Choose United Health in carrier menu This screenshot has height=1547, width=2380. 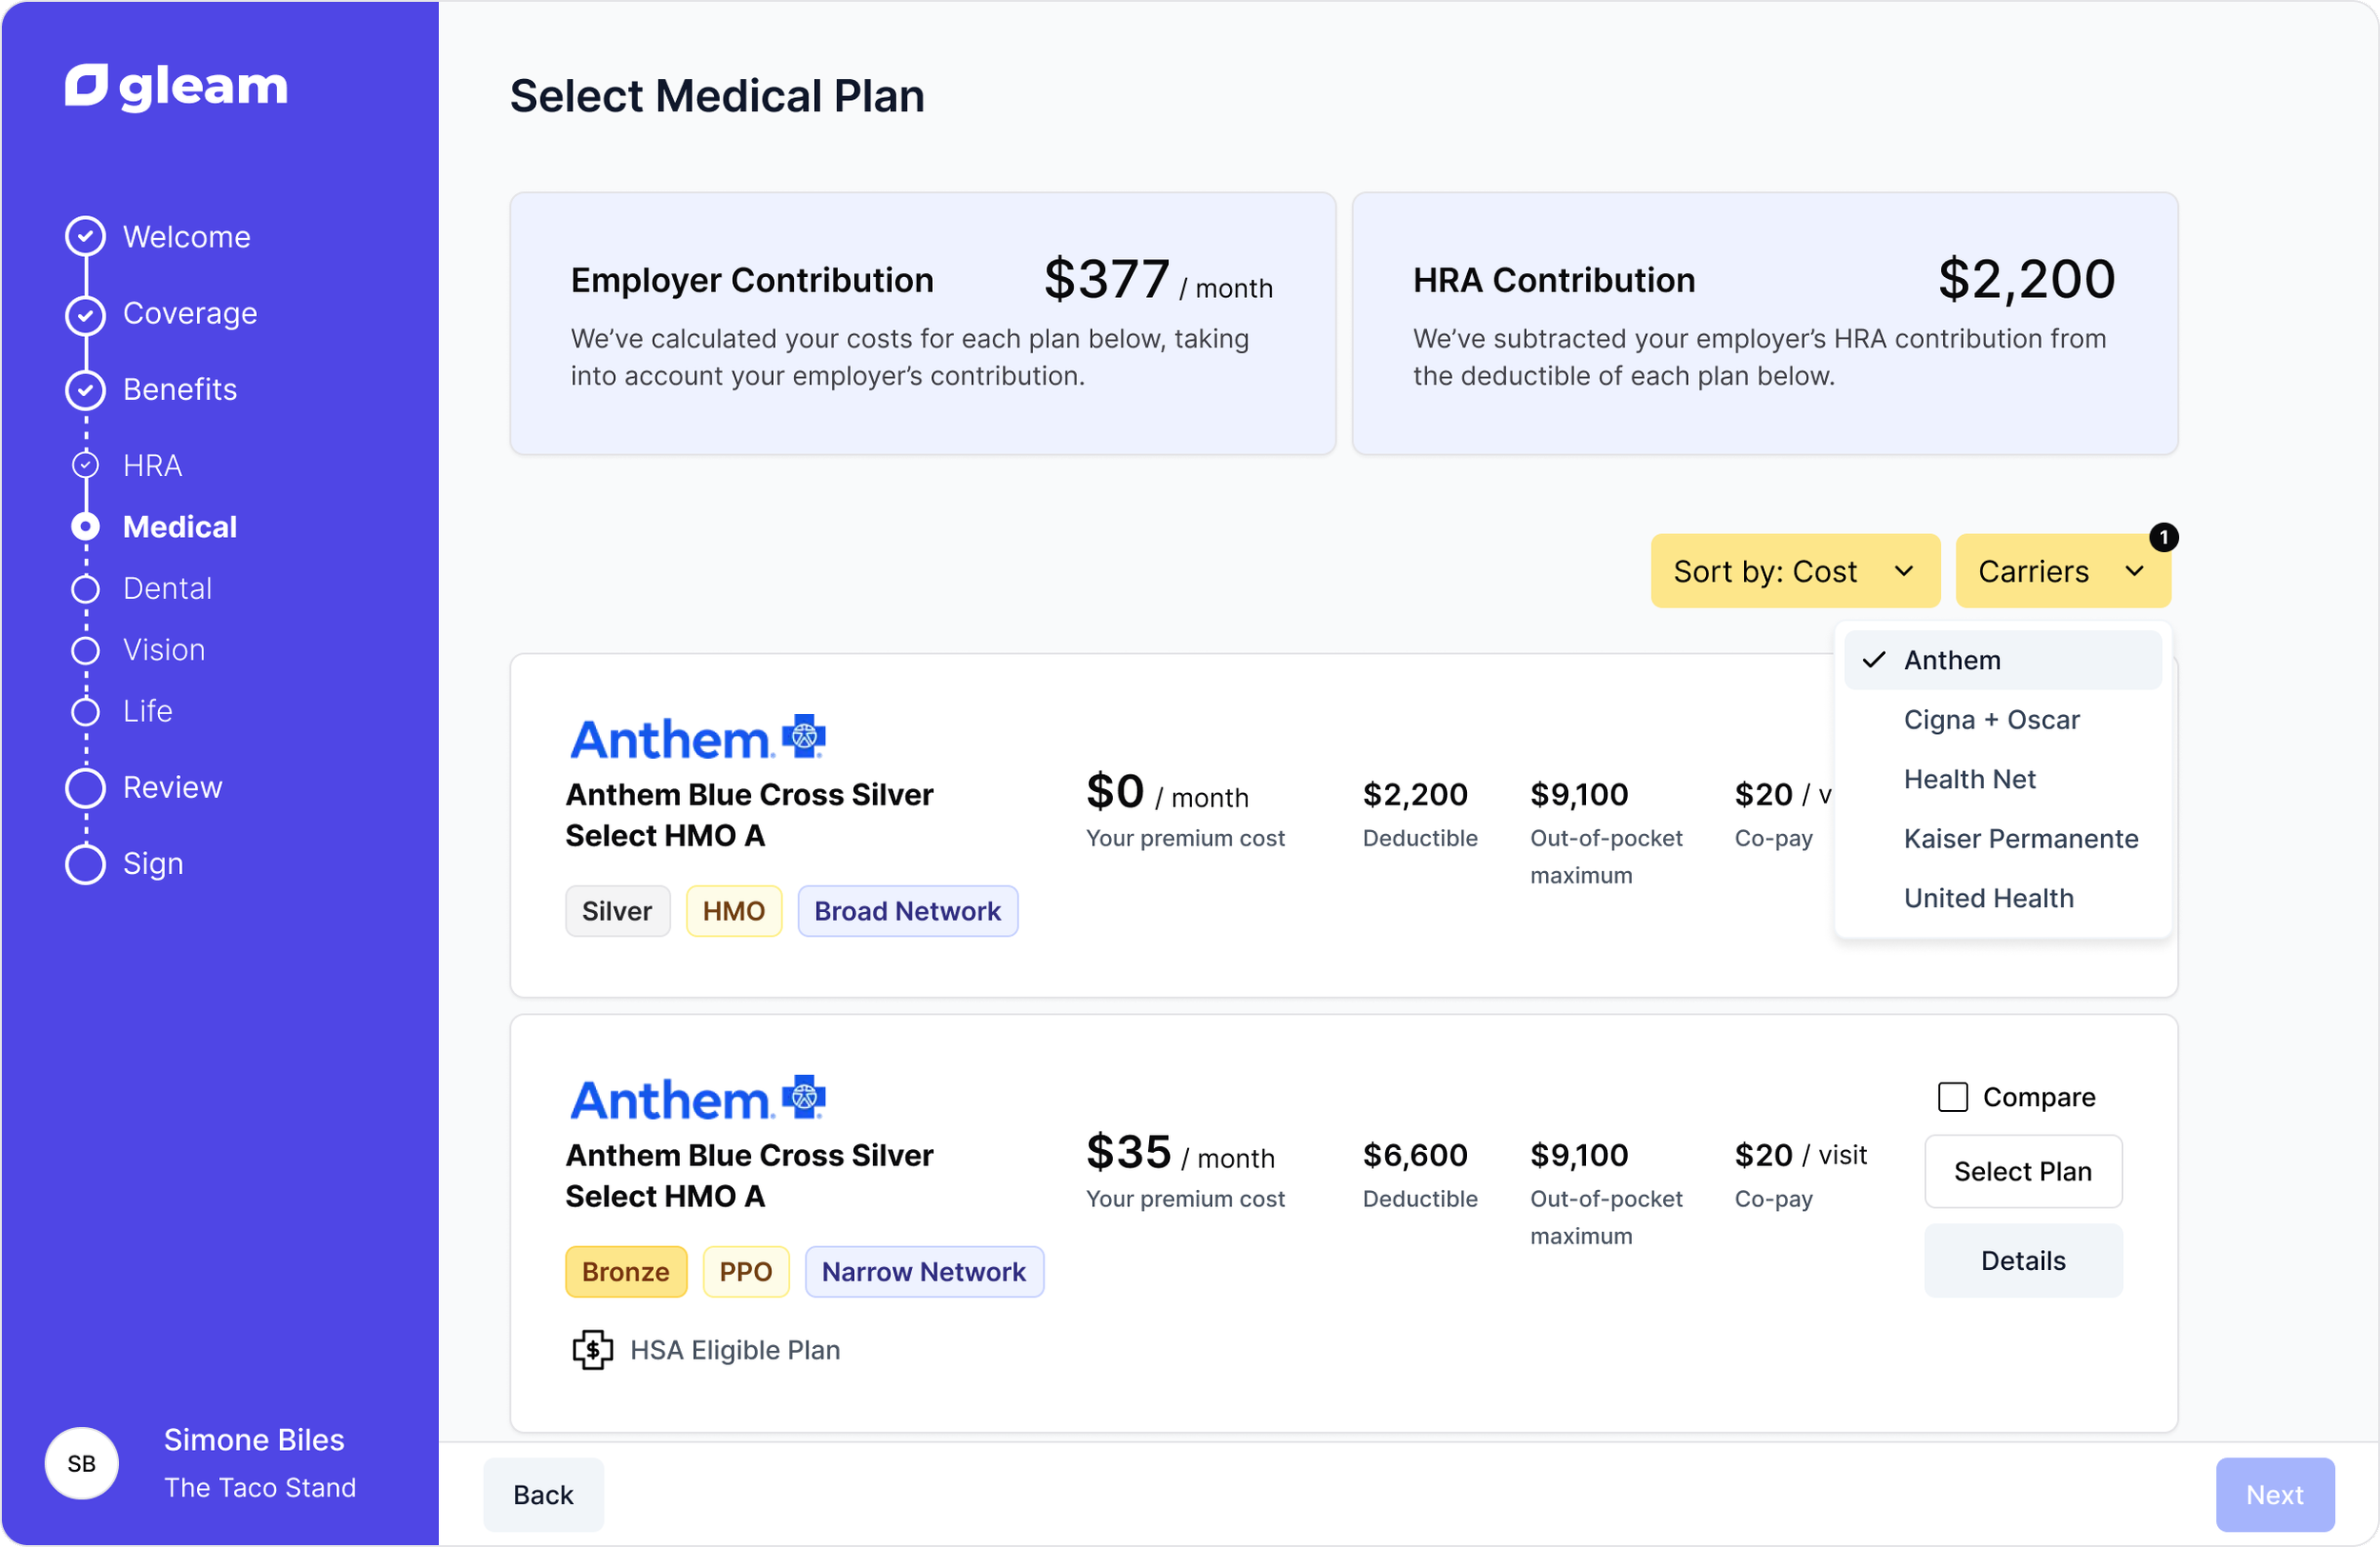[1988, 898]
